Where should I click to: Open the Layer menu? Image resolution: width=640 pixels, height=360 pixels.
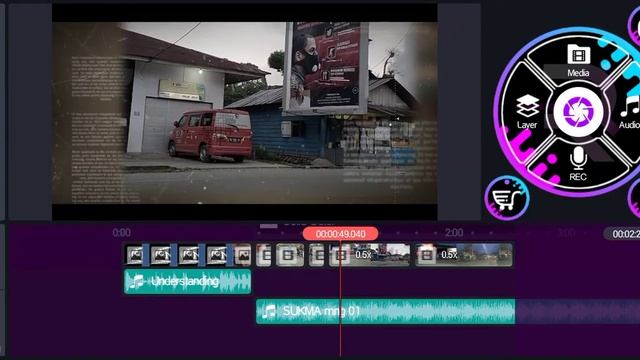coord(527,111)
